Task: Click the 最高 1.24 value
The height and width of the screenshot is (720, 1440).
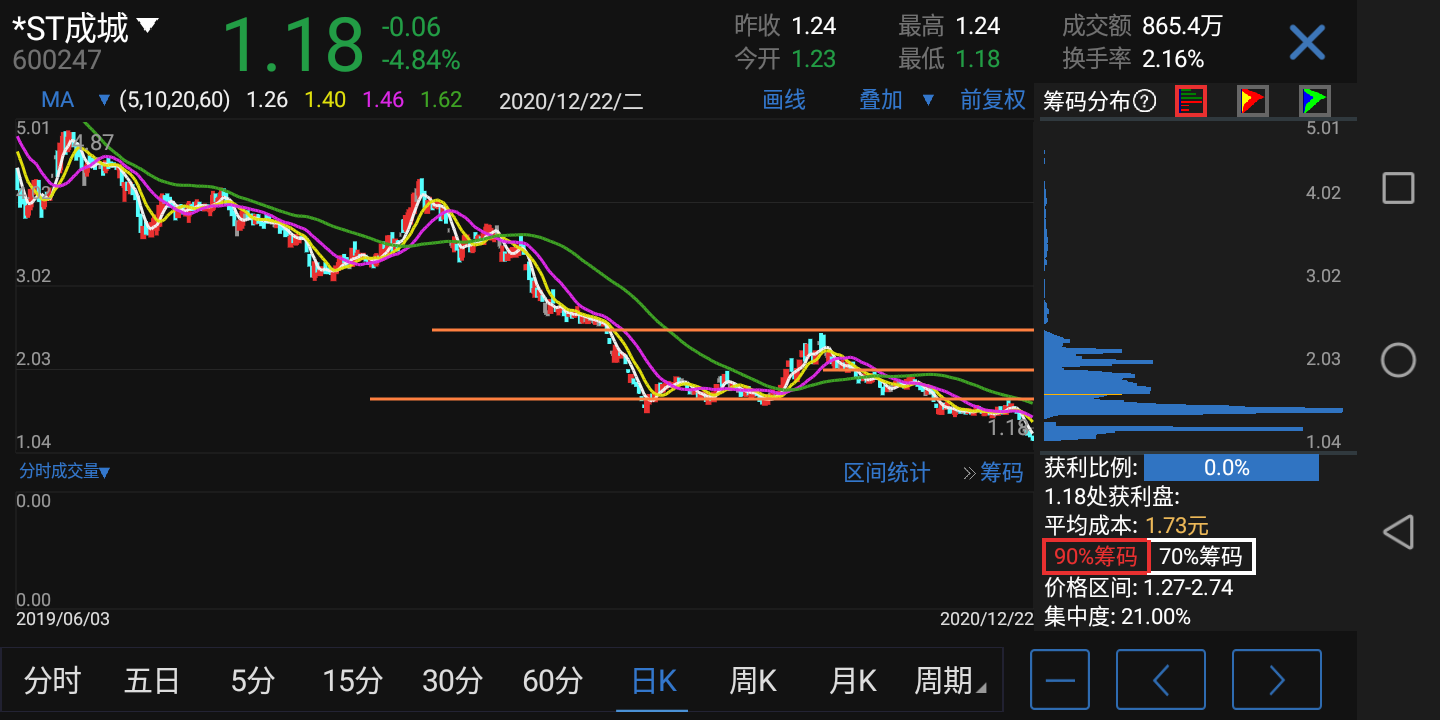Action: click(x=978, y=26)
